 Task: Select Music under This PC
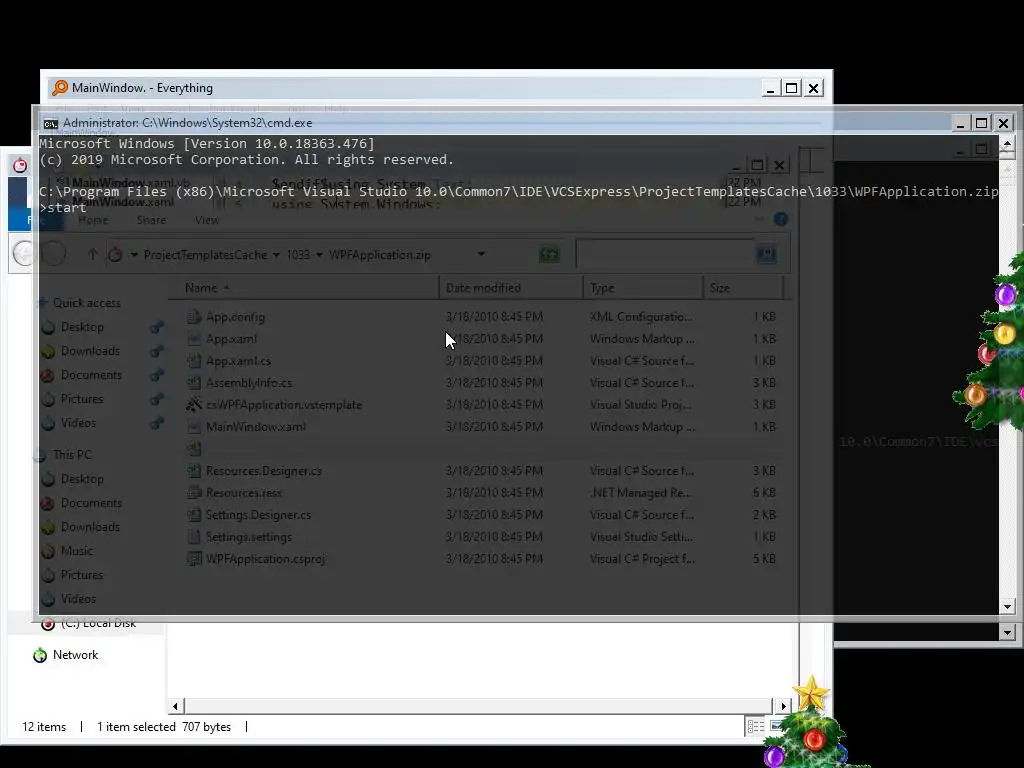tap(77, 551)
